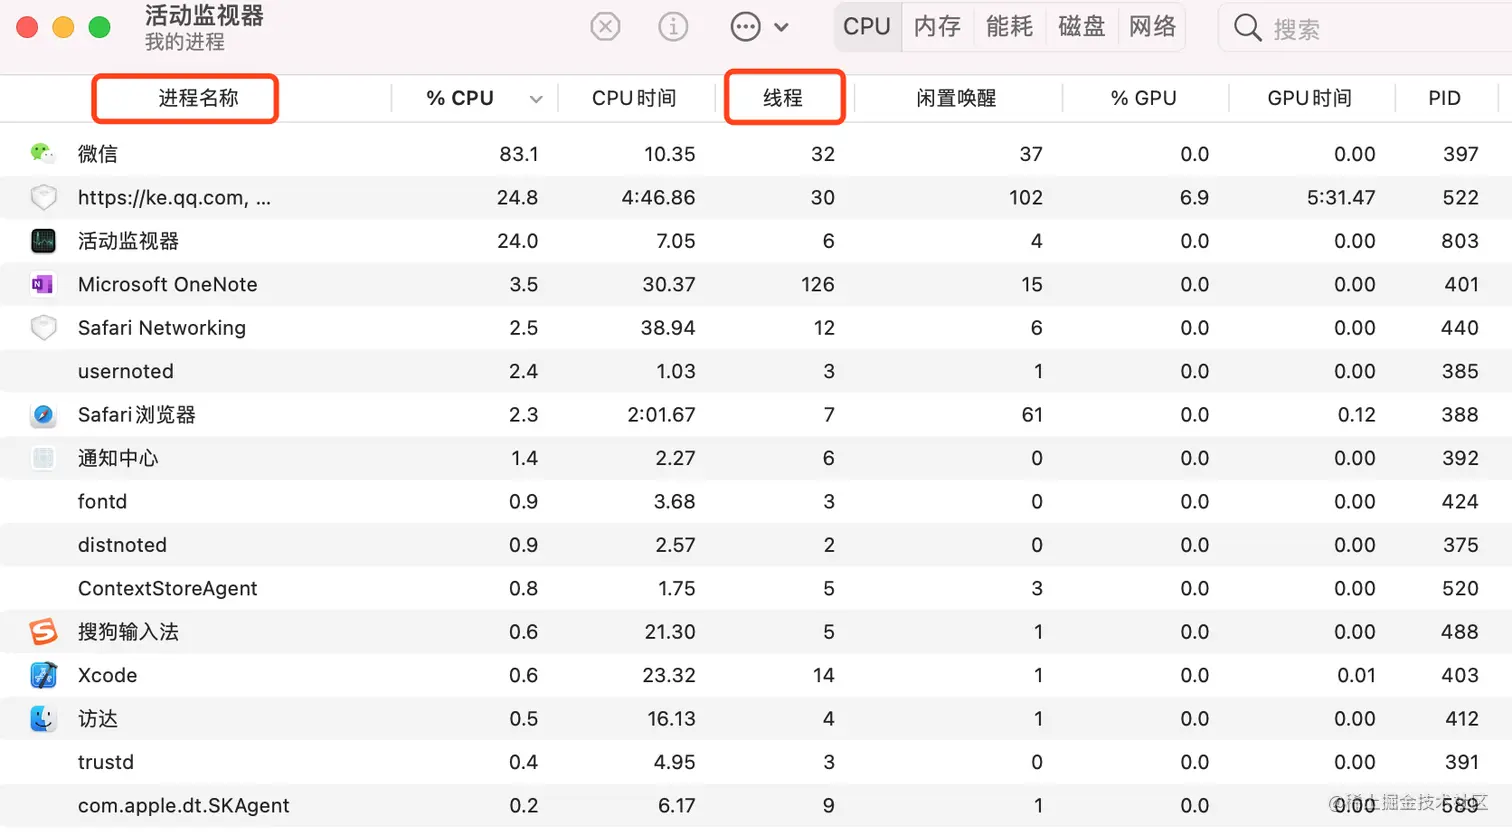Sort by the GPU 时间 column header
1512x836 pixels.
[x=1309, y=98]
